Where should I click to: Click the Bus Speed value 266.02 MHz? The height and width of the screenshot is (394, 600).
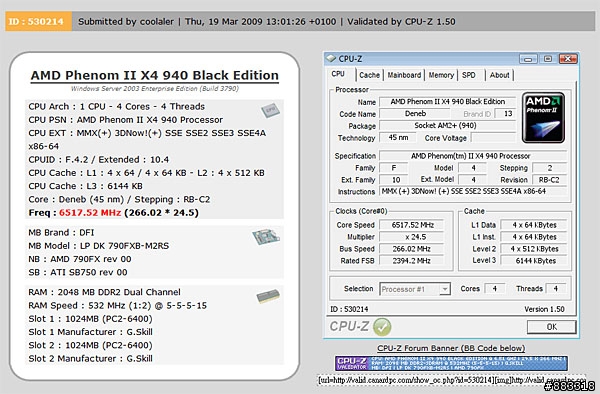coord(412,249)
